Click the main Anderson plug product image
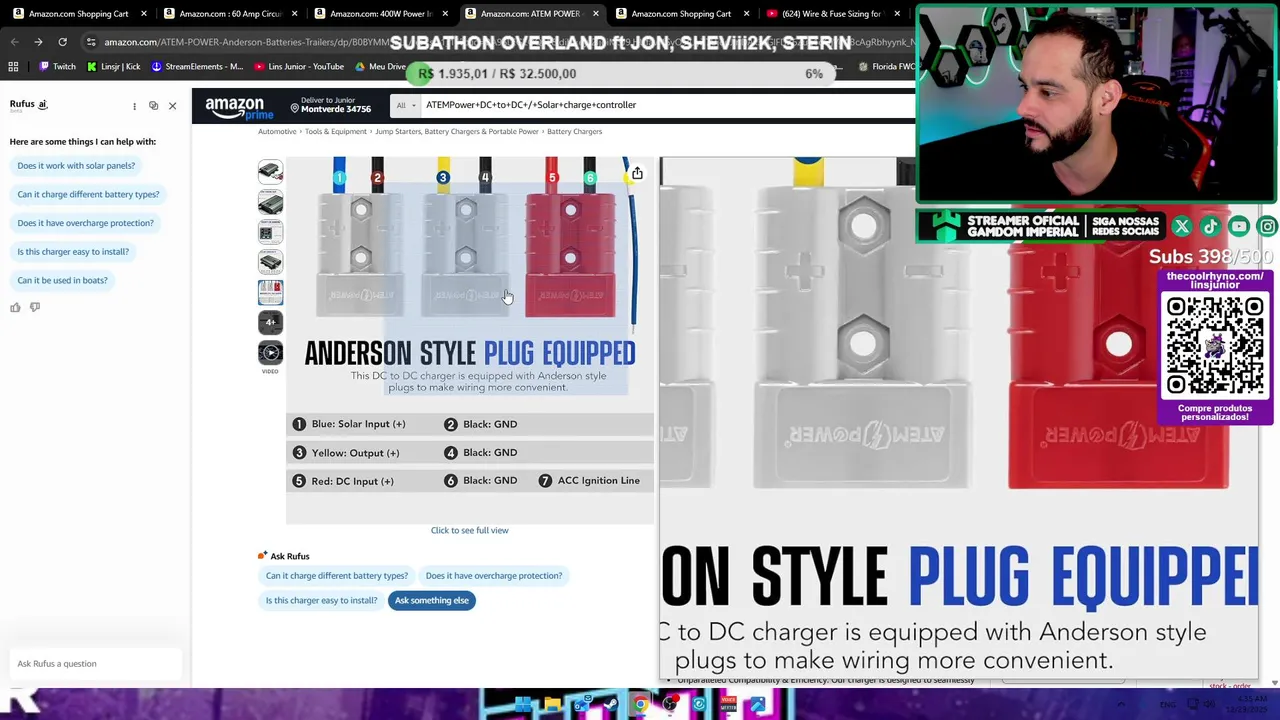Screen dimensions: 1280x720 pos(470,340)
